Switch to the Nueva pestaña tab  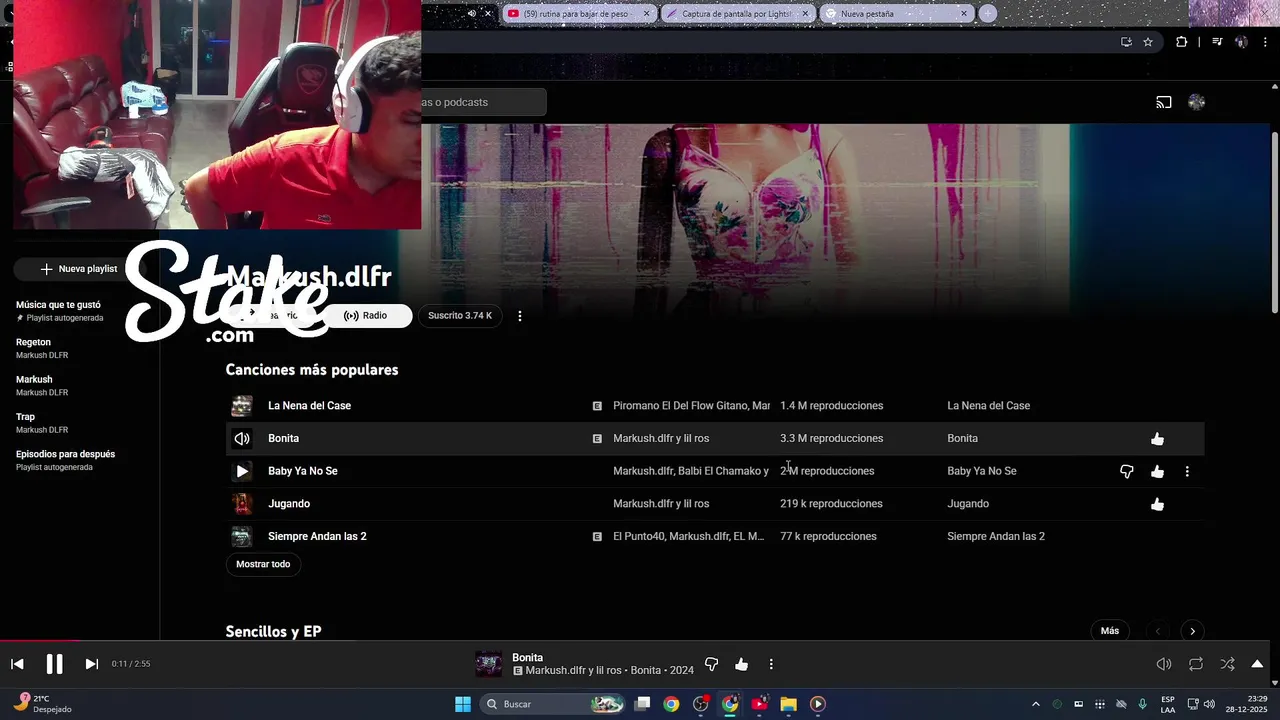pos(896,14)
